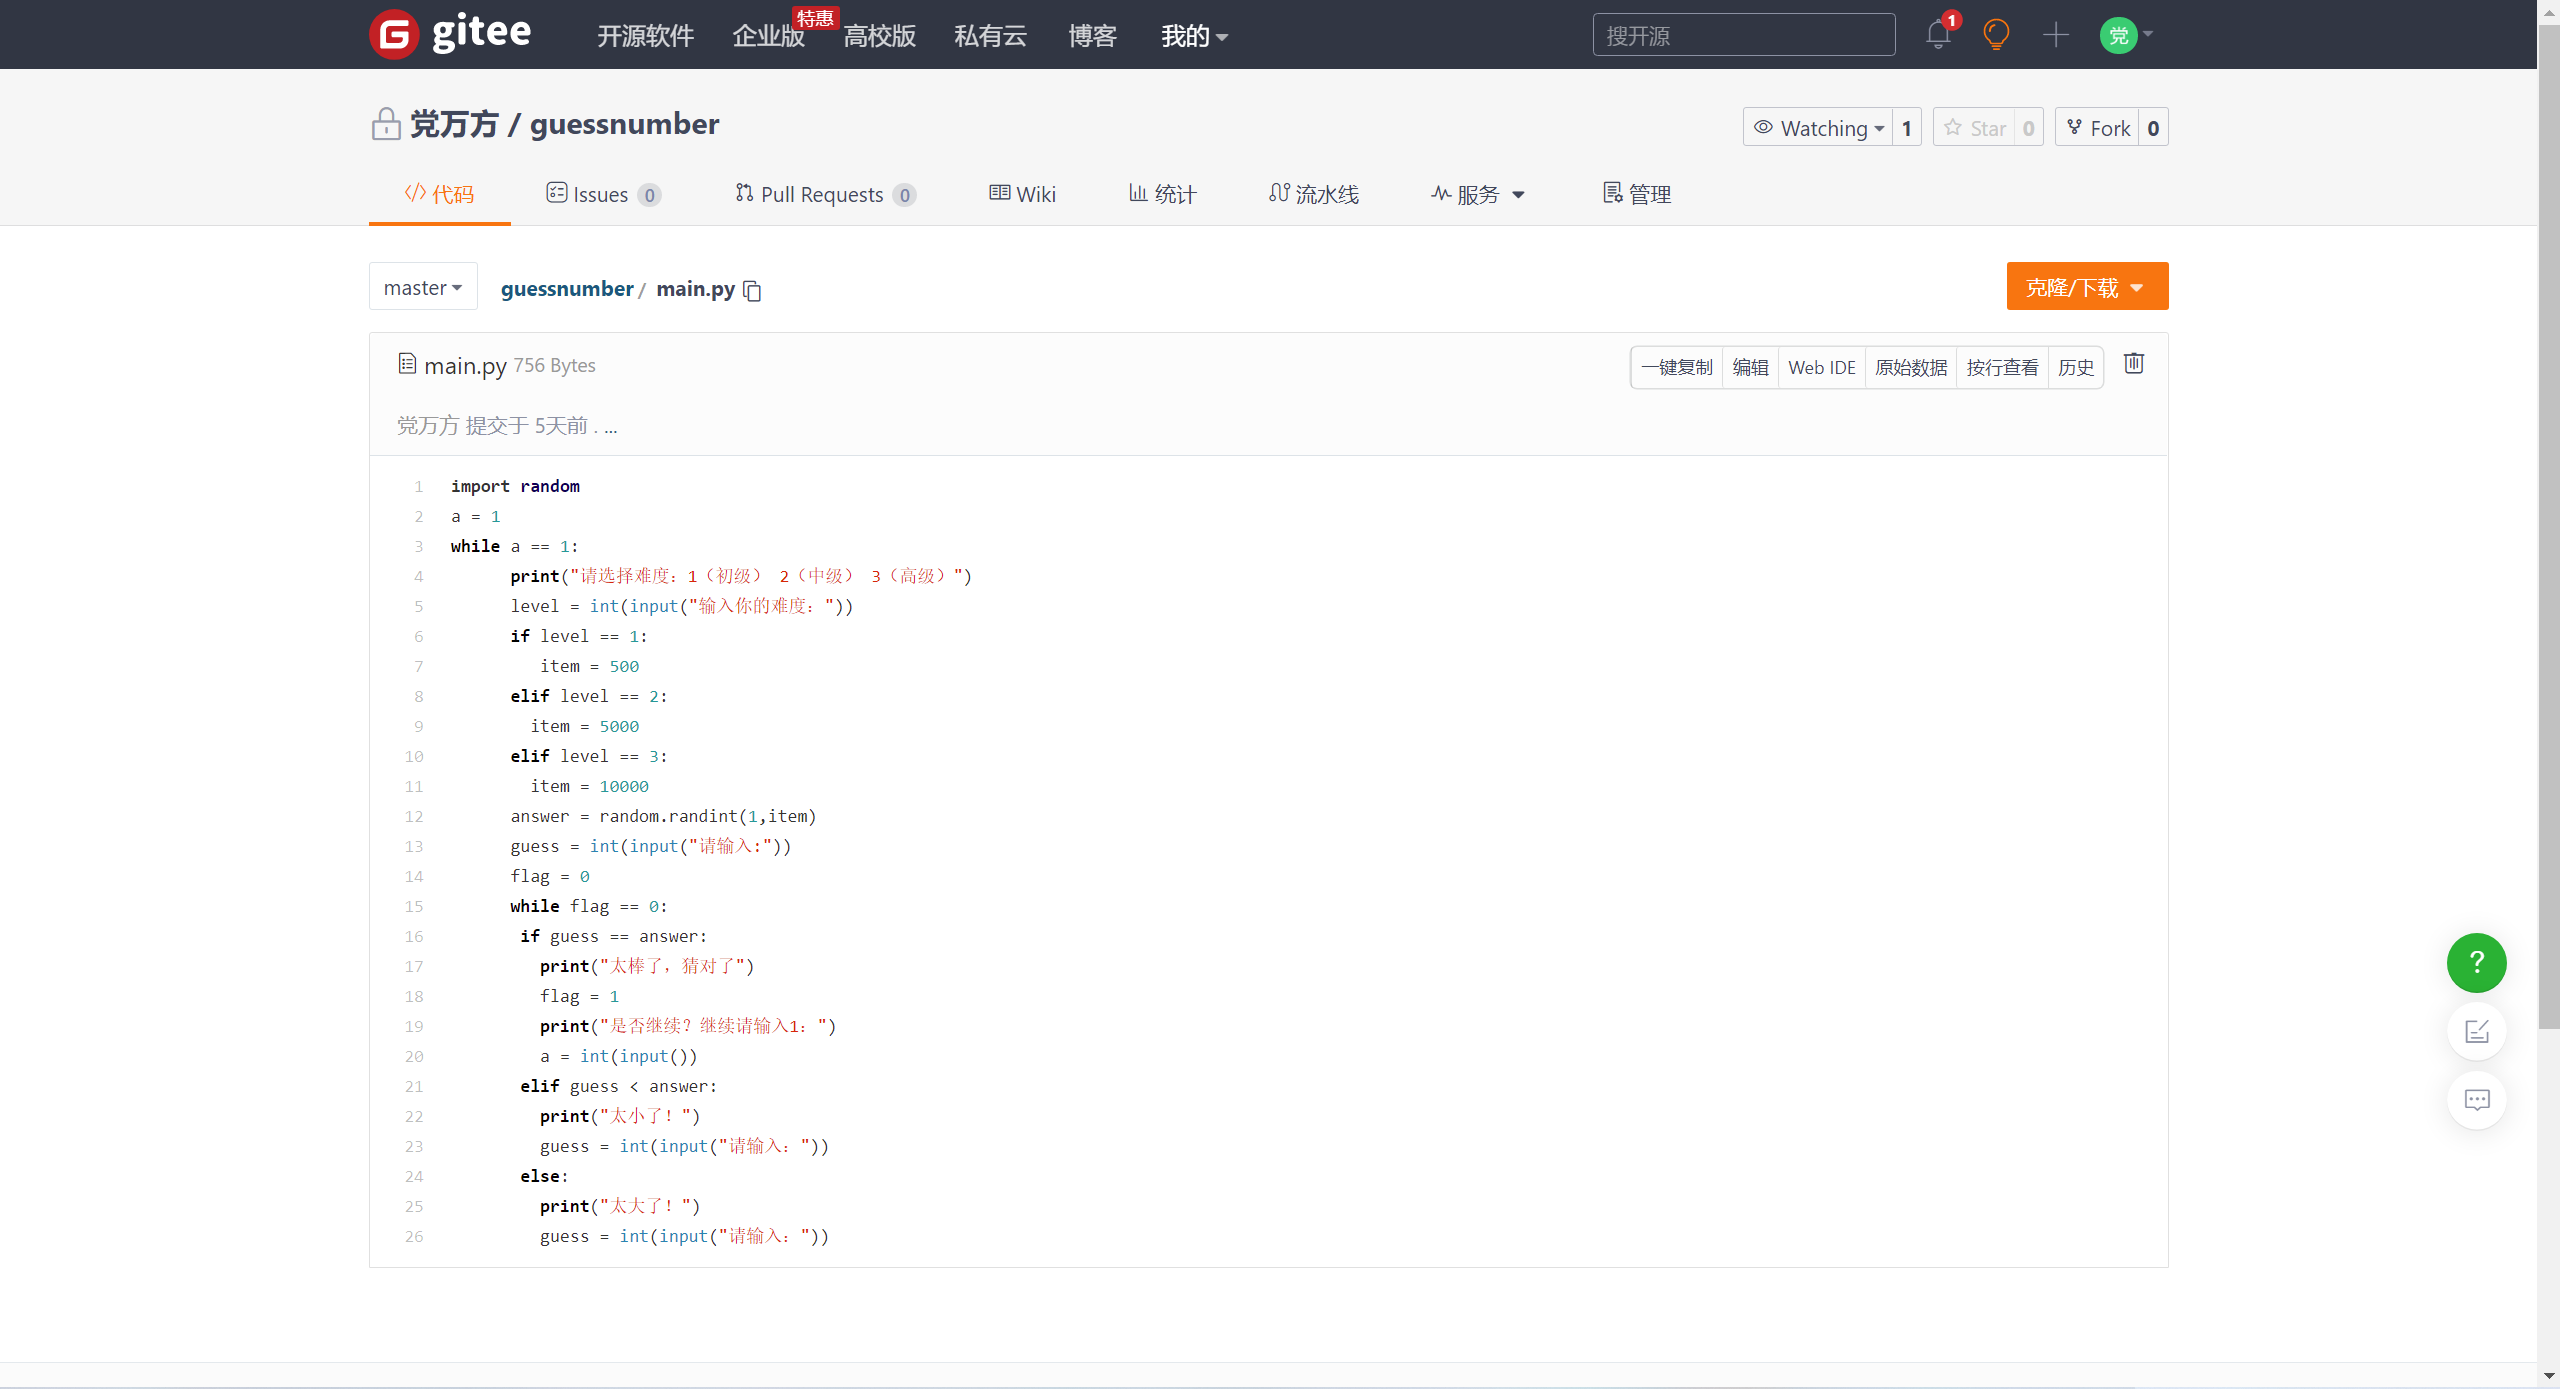Expand the master branch dropdown

423,288
